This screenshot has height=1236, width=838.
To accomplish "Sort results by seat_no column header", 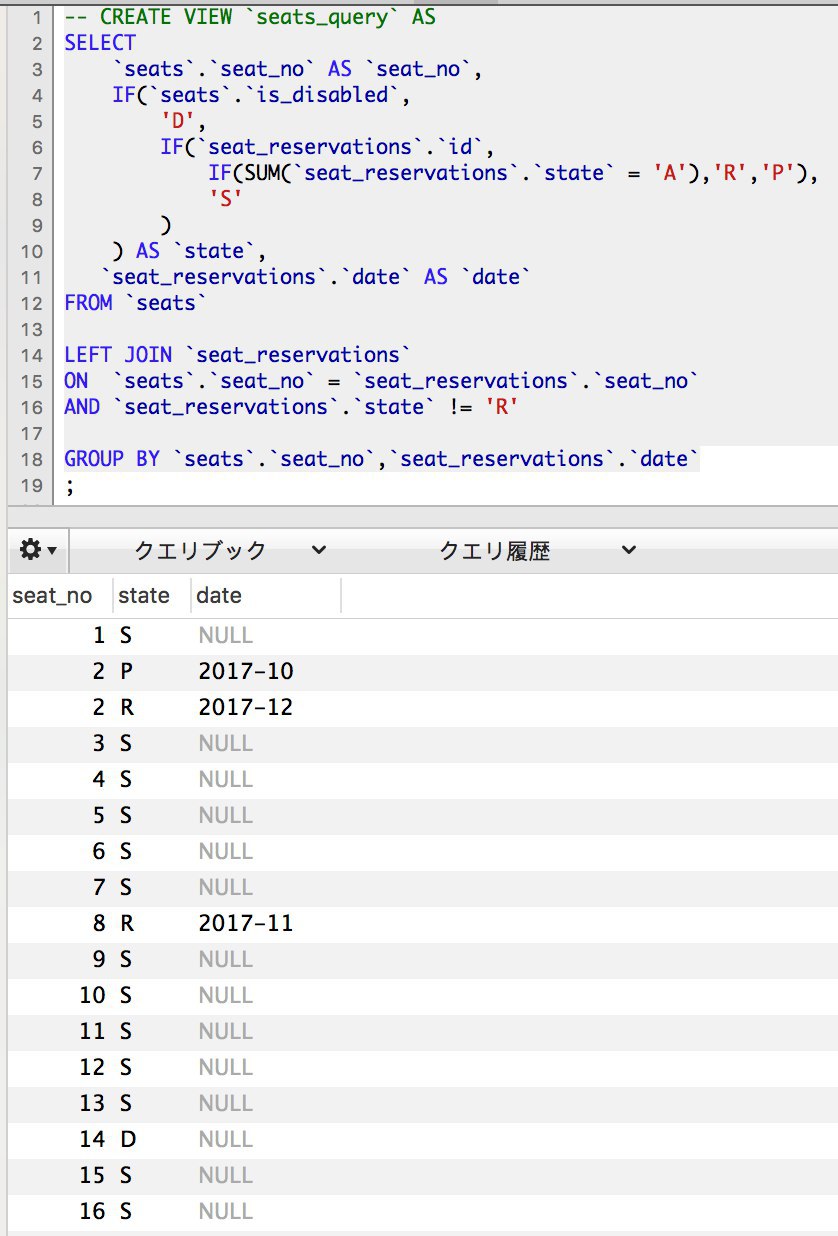I will pos(52,596).
